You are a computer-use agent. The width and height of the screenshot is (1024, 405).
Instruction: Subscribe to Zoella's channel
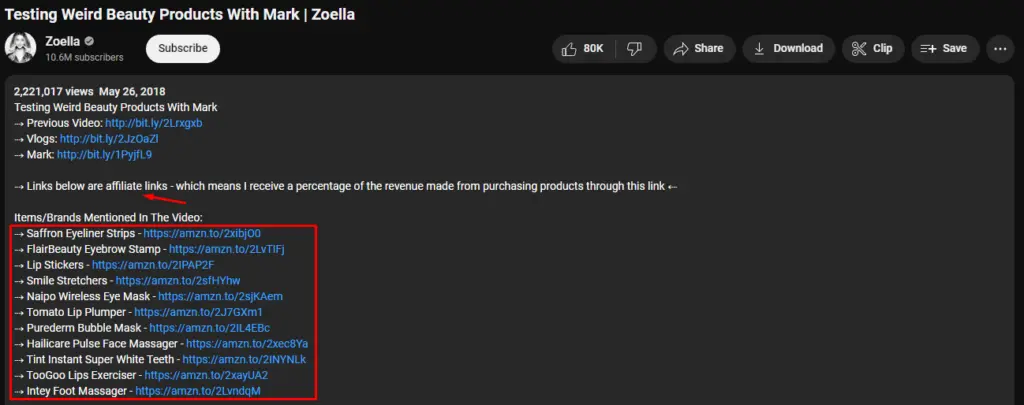click(182, 48)
